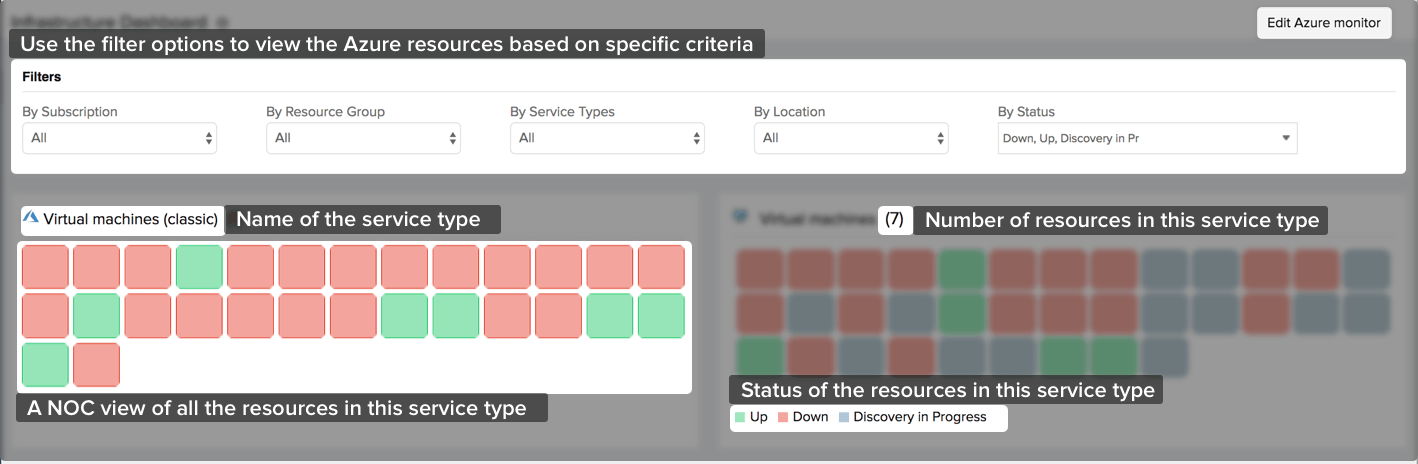Click the red tile in classic VMs third row
1418x464 pixels.
click(96, 365)
